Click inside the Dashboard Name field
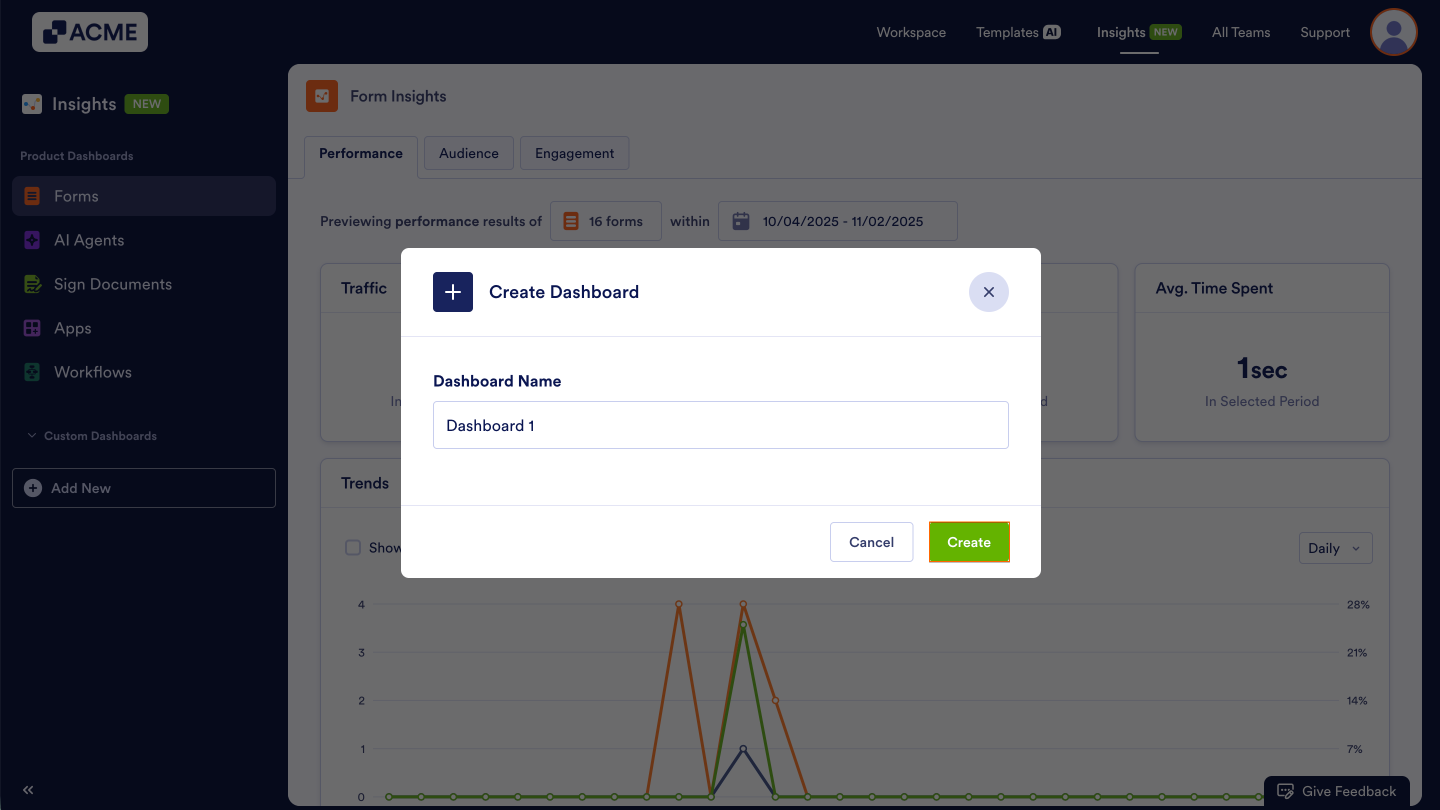 click(x=720, y=424)
